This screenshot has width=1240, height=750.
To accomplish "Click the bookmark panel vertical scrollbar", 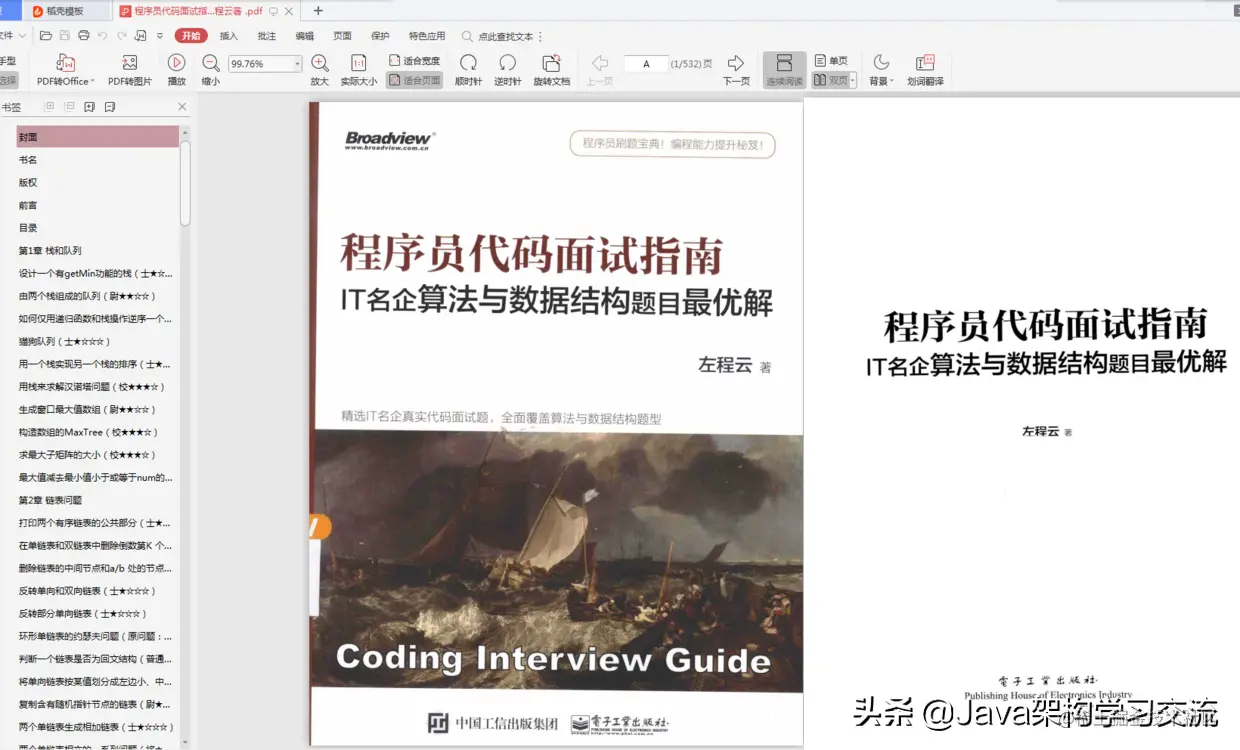I will pyautogui.click(x=185, y=183).
